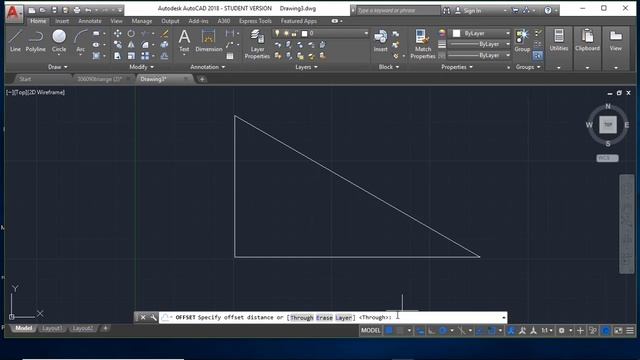Select the Polyline tool

click(x=36, y=41)
